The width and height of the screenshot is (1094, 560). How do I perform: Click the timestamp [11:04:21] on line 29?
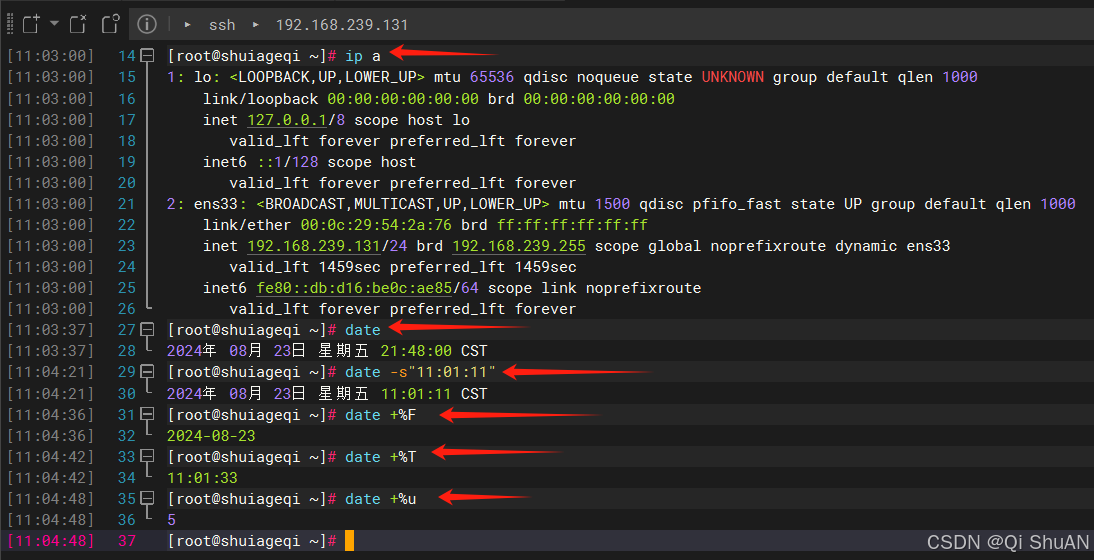pyautogui.click(x=50, y=372)
